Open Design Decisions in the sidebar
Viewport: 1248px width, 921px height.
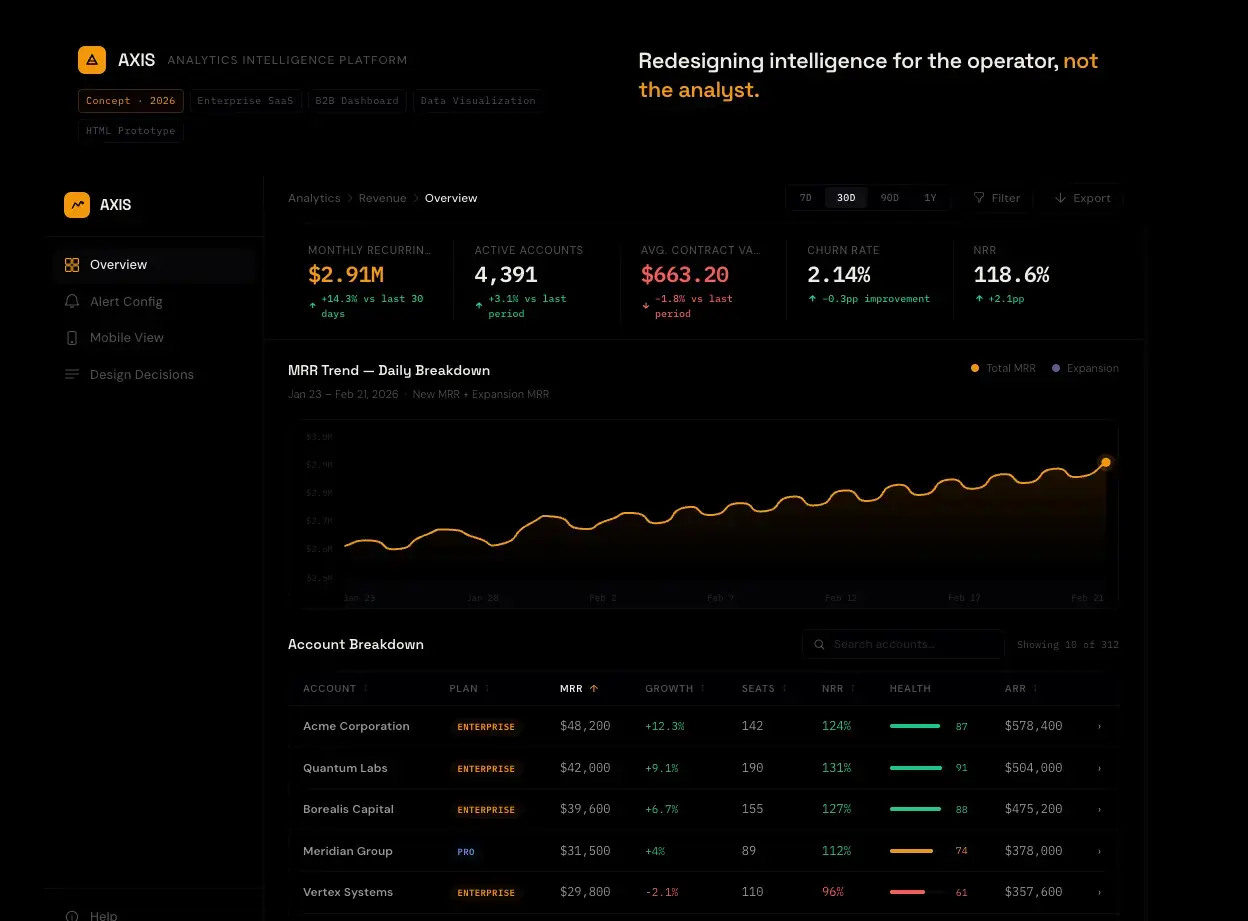(154, 374)
